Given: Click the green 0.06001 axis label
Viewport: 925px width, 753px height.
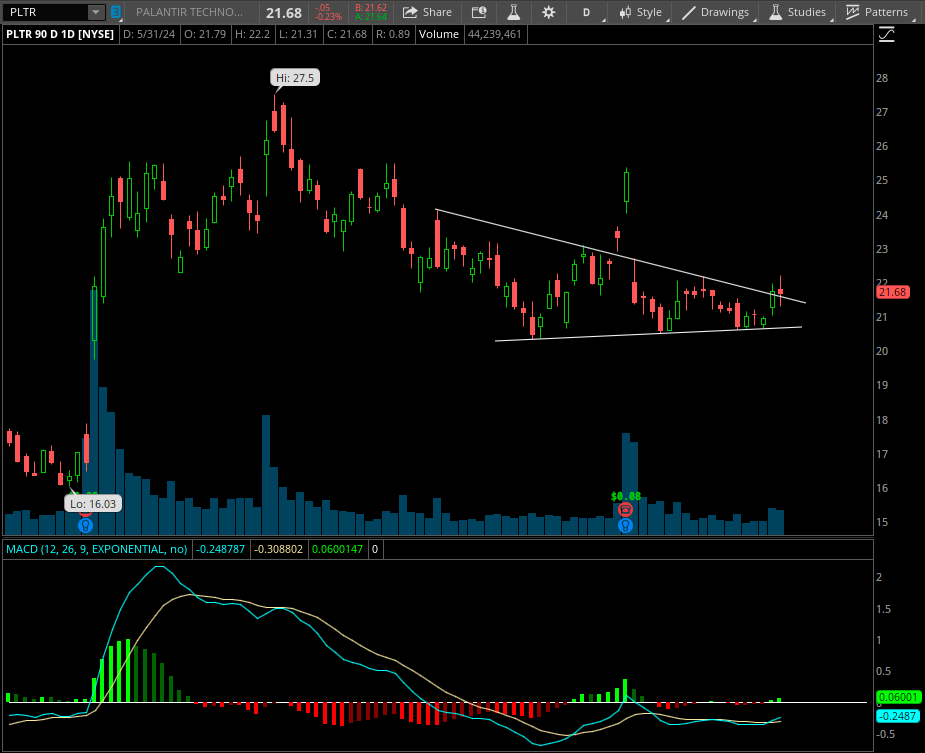Looking at the screenshot, I should click(x=898, y=697).
